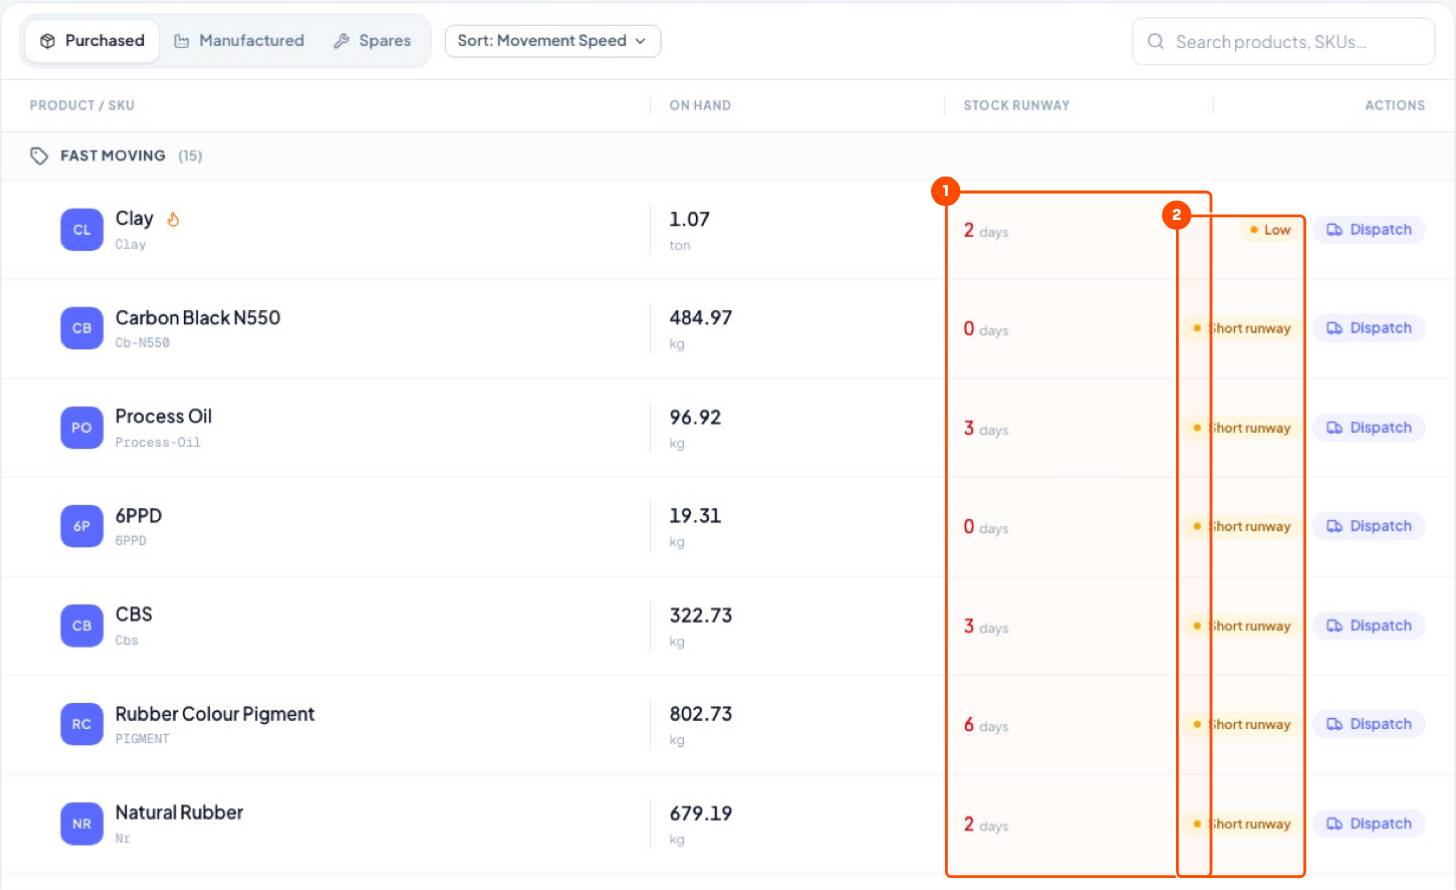Image resolution: width=1456 pixels, height=890 pixels.
Task: Open the Carbon Black N550 product name
Action: [198, 317]
